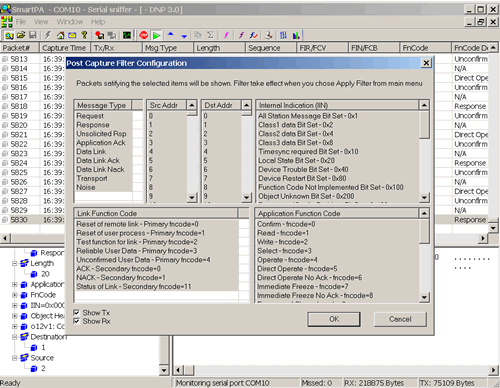Viewport: 500px width, 388px height.
Task: Select packet row 5830 in packet list
Action: tap(33, 220)
